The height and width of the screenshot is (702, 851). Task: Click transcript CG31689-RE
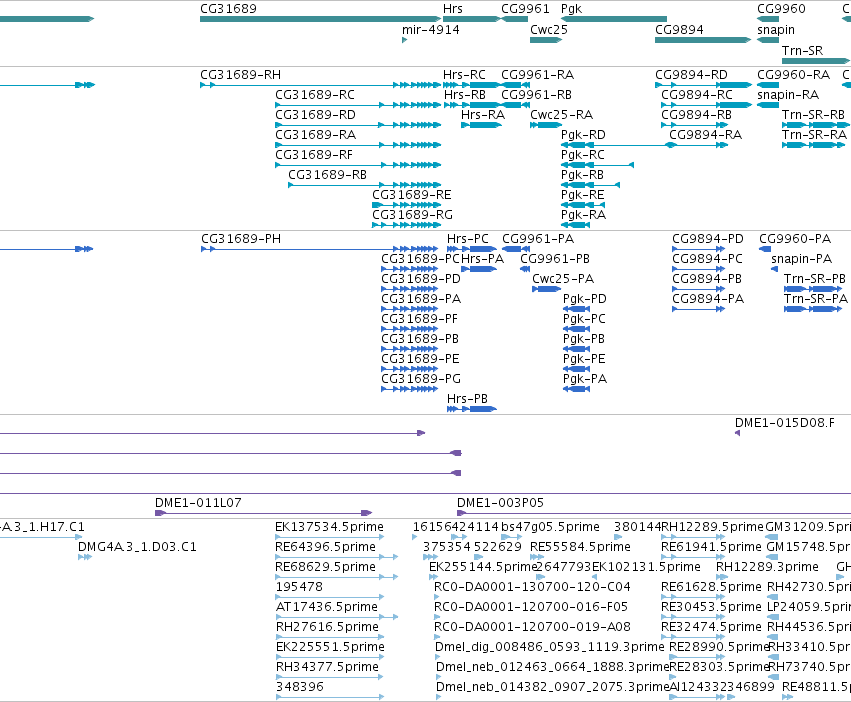tap(407, 205)
